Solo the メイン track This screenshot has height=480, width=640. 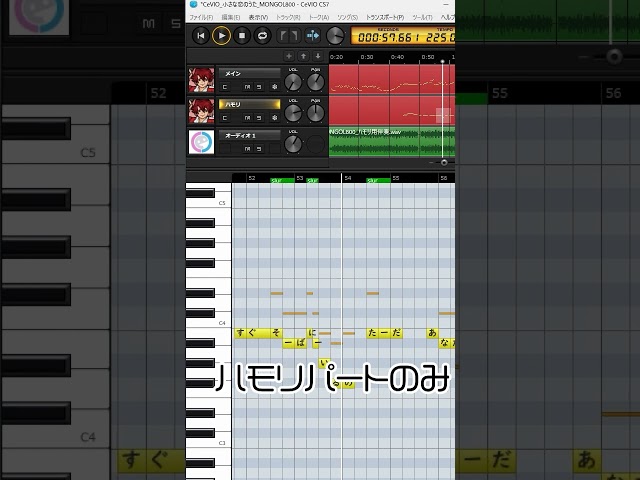pos(259,87)
